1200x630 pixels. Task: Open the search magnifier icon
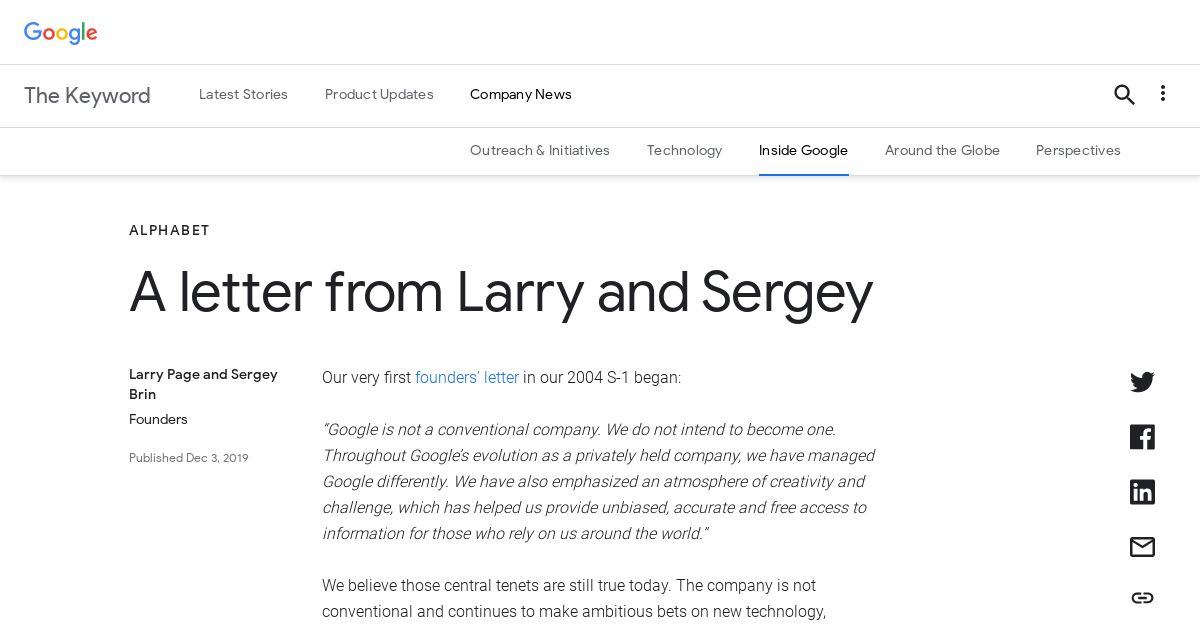click(1124, 95)
